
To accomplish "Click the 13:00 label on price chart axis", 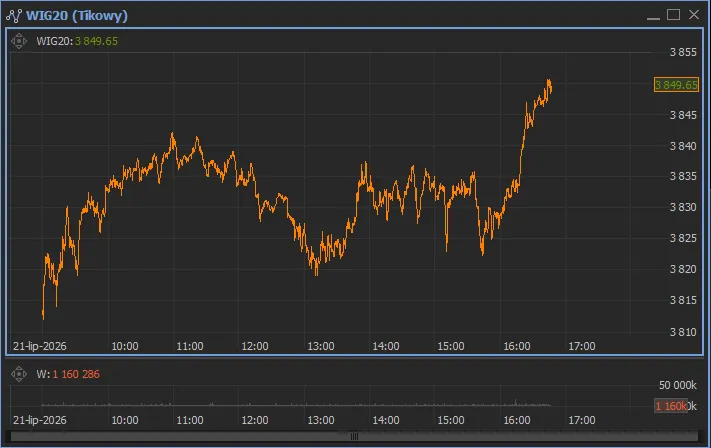I will point(321,346).
